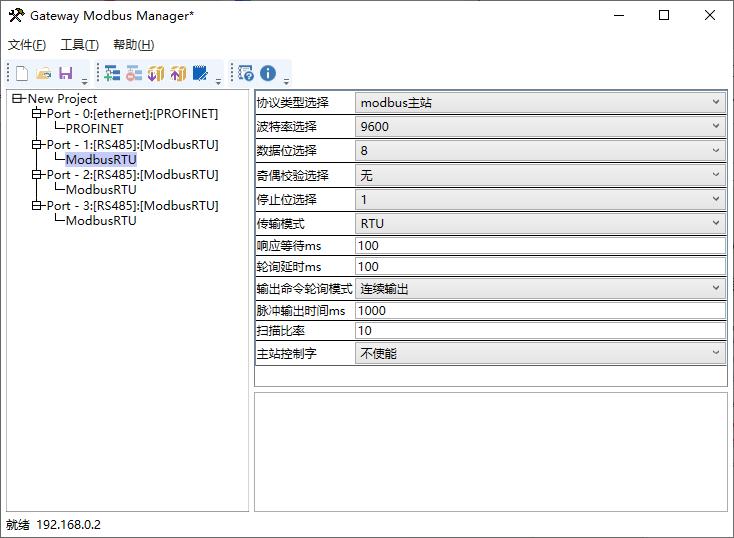This screenshot has width=734, height=538.
Task: Select PROFINET under Port - 0
Action: (x=95, y=128)
